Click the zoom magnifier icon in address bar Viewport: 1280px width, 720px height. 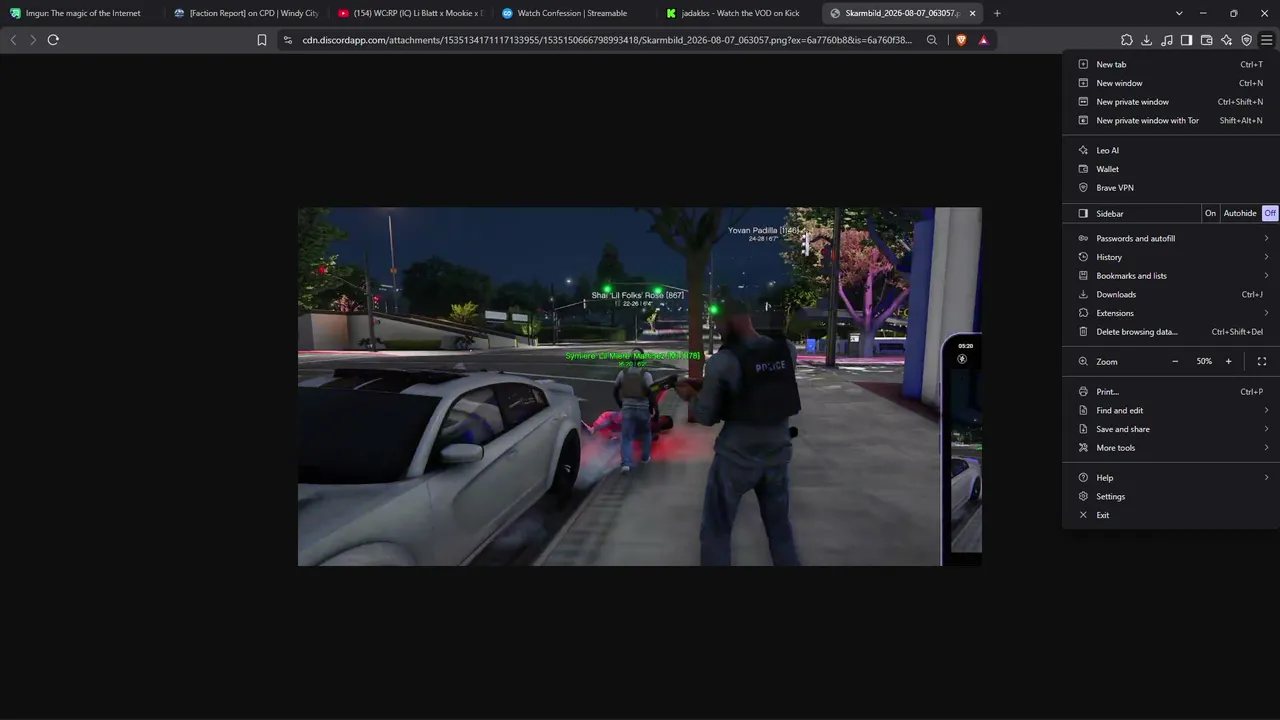tap(932, 40)
